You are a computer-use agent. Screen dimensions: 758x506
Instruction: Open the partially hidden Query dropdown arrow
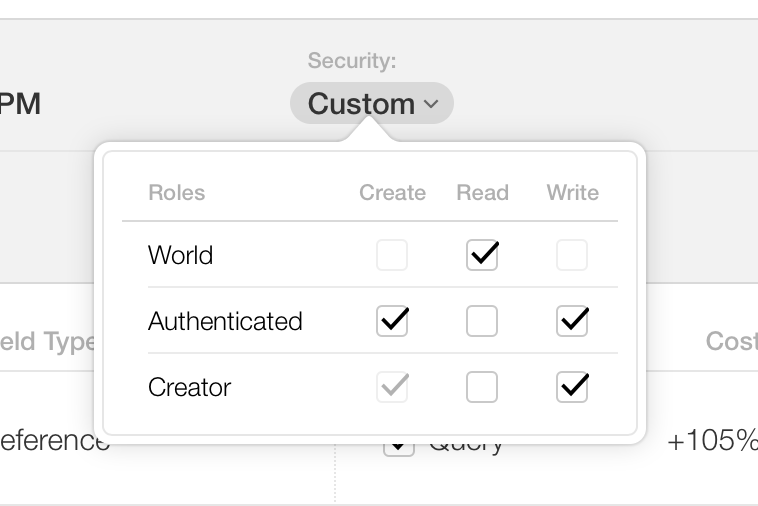click(x=398, y=447)
